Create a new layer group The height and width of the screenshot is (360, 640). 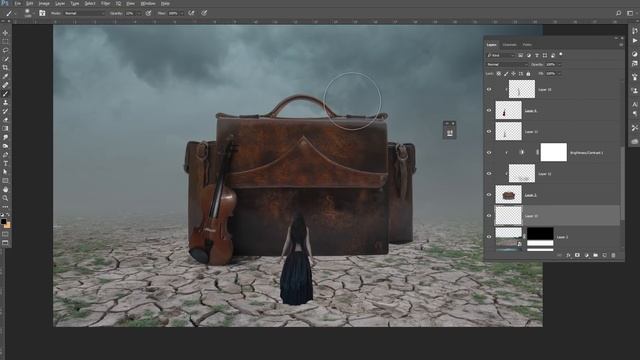(596, 255)
